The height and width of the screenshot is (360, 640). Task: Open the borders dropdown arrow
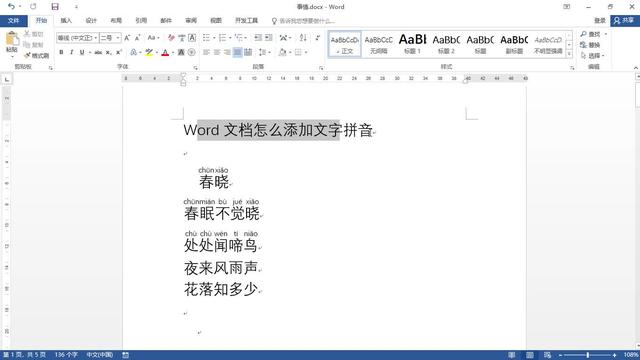(306, 52)
